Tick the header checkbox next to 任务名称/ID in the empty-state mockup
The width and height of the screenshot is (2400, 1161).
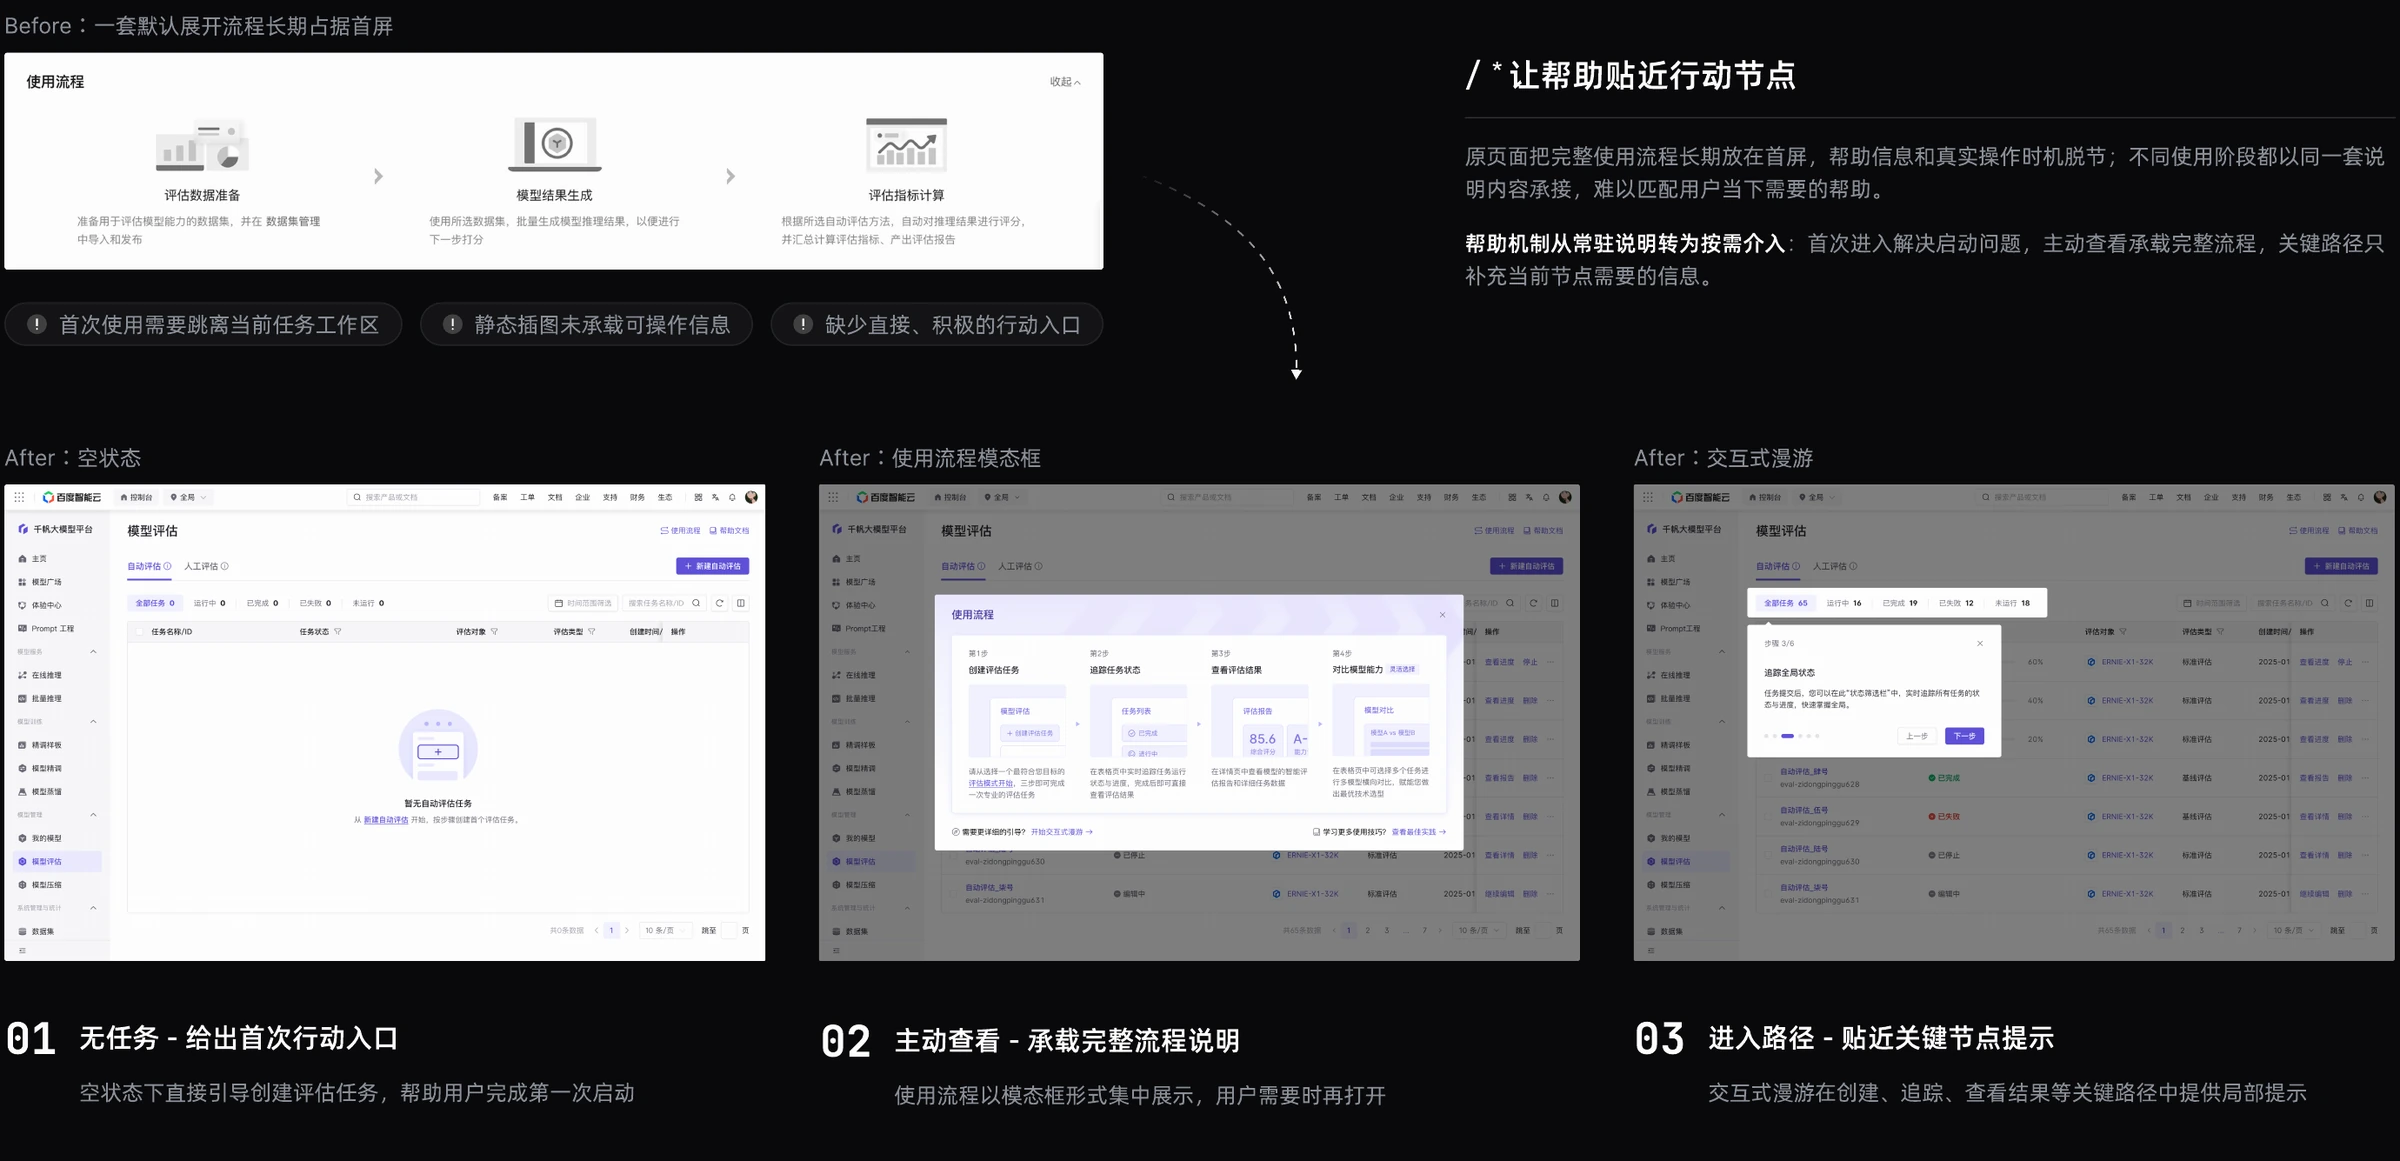click(140, 632)
